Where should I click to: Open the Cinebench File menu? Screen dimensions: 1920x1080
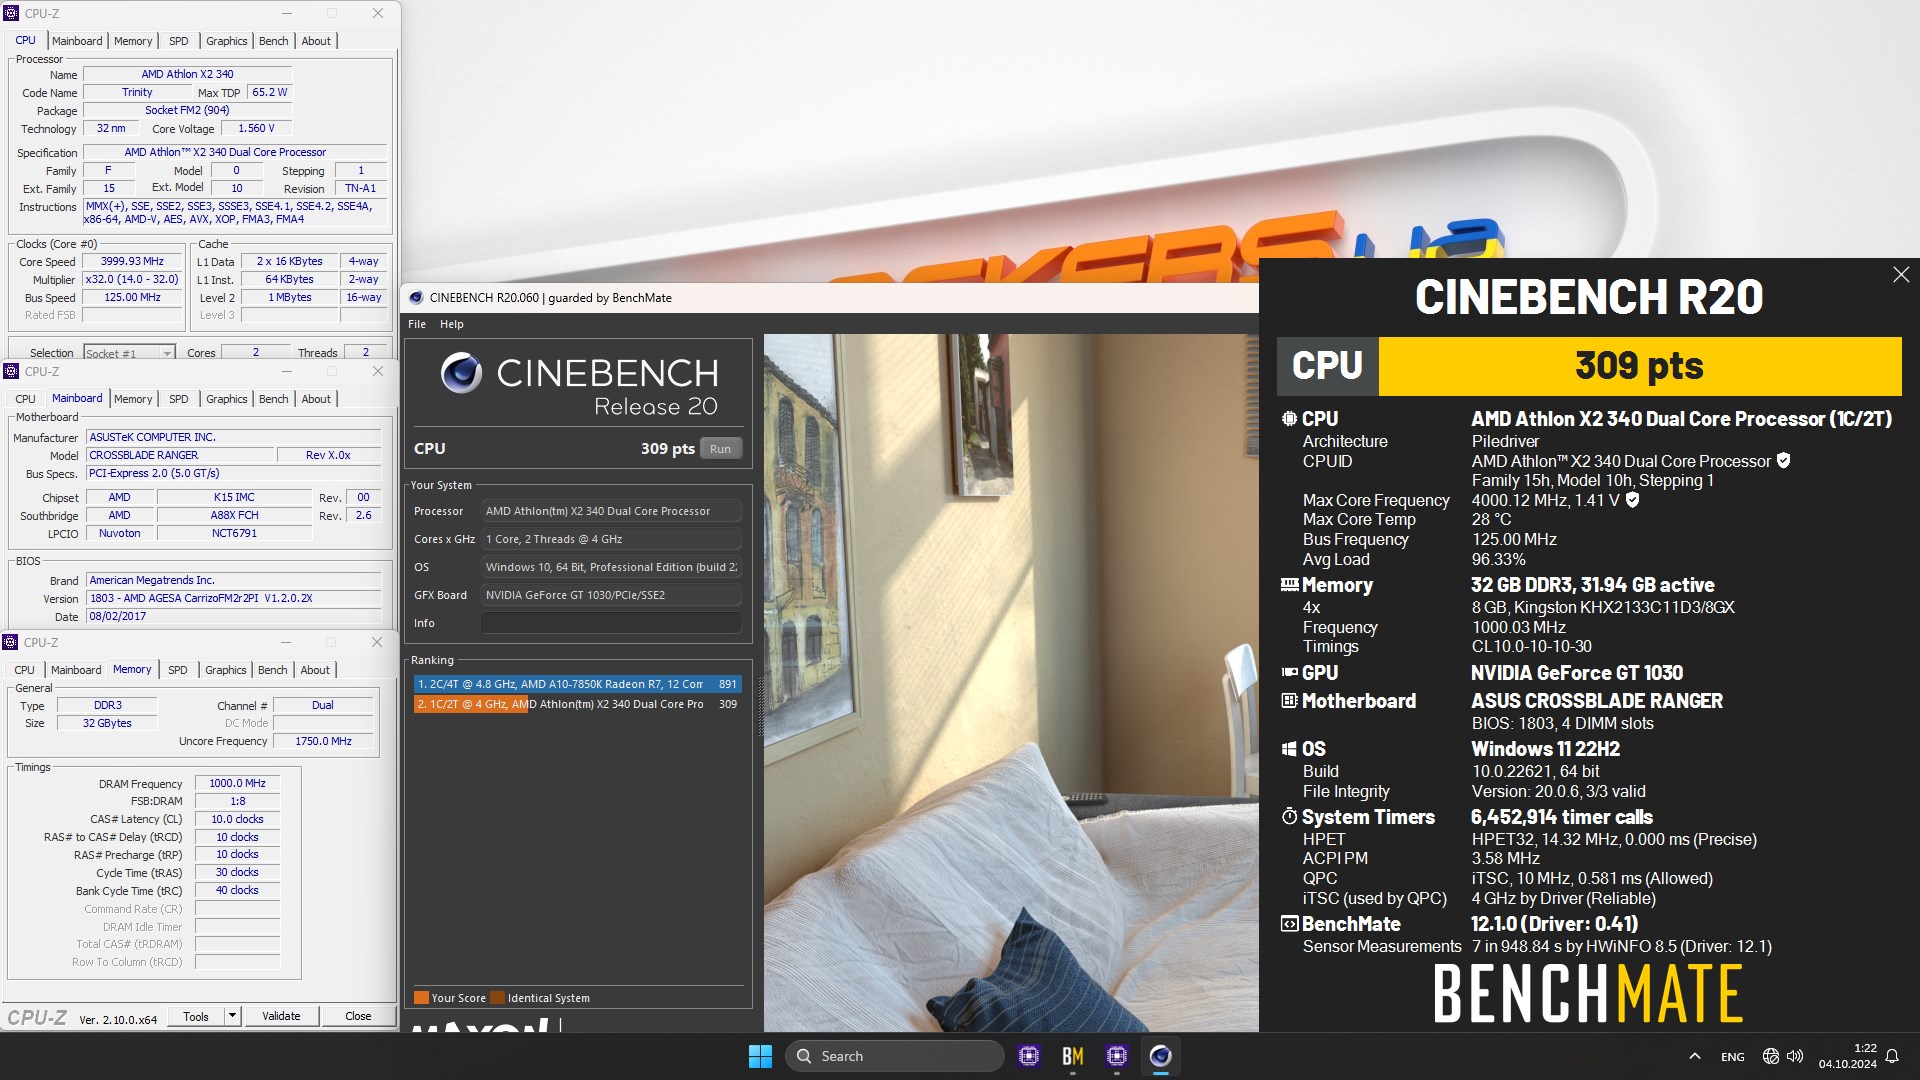417,324
